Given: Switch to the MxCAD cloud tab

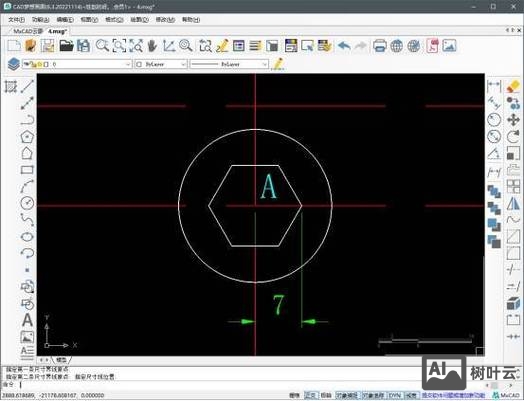Looking at the screenshot, I should coord(28,31).
